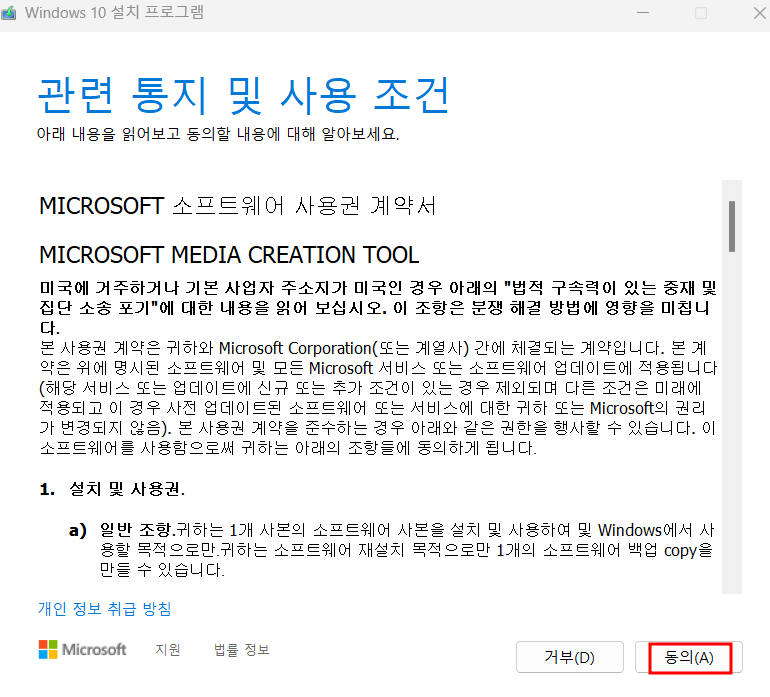Click the 동의(A) accept button
Screen dimensions: 770x697
(688, 657)
